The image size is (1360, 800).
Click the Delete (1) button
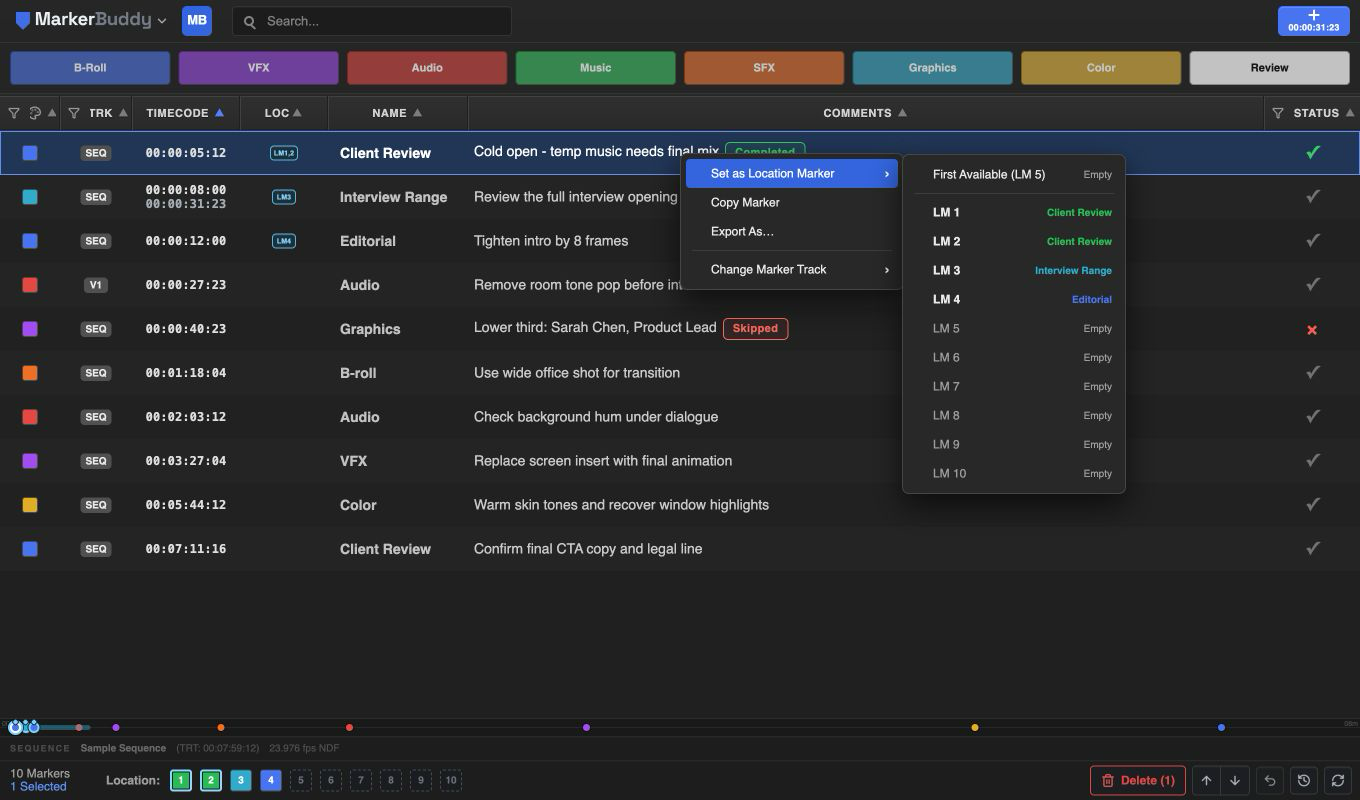(x=1138, y=780)
